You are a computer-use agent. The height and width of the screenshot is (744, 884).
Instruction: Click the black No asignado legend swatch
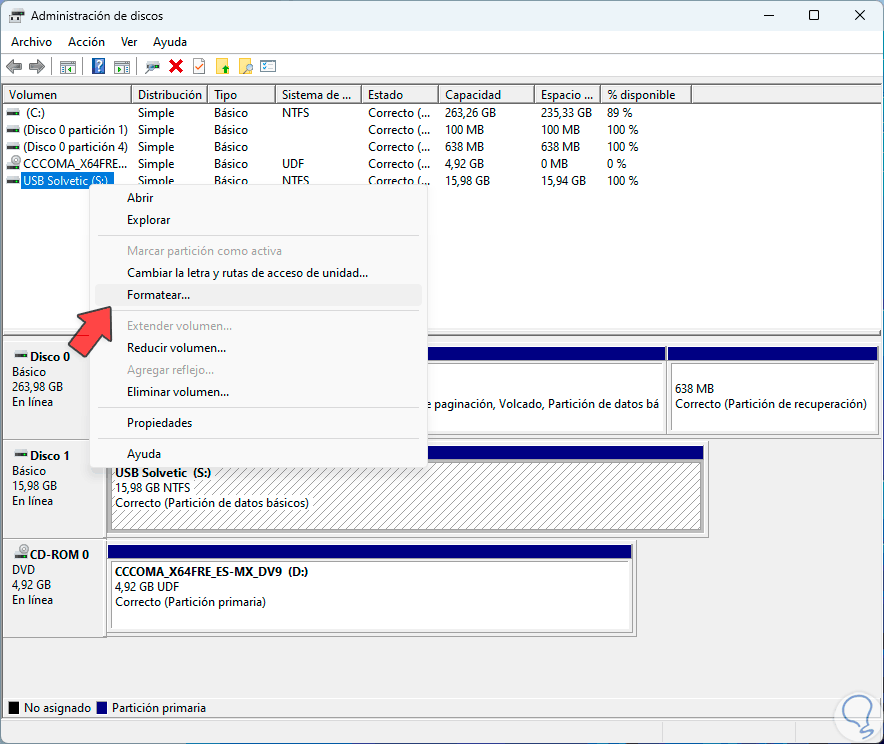tap(14, 708)
